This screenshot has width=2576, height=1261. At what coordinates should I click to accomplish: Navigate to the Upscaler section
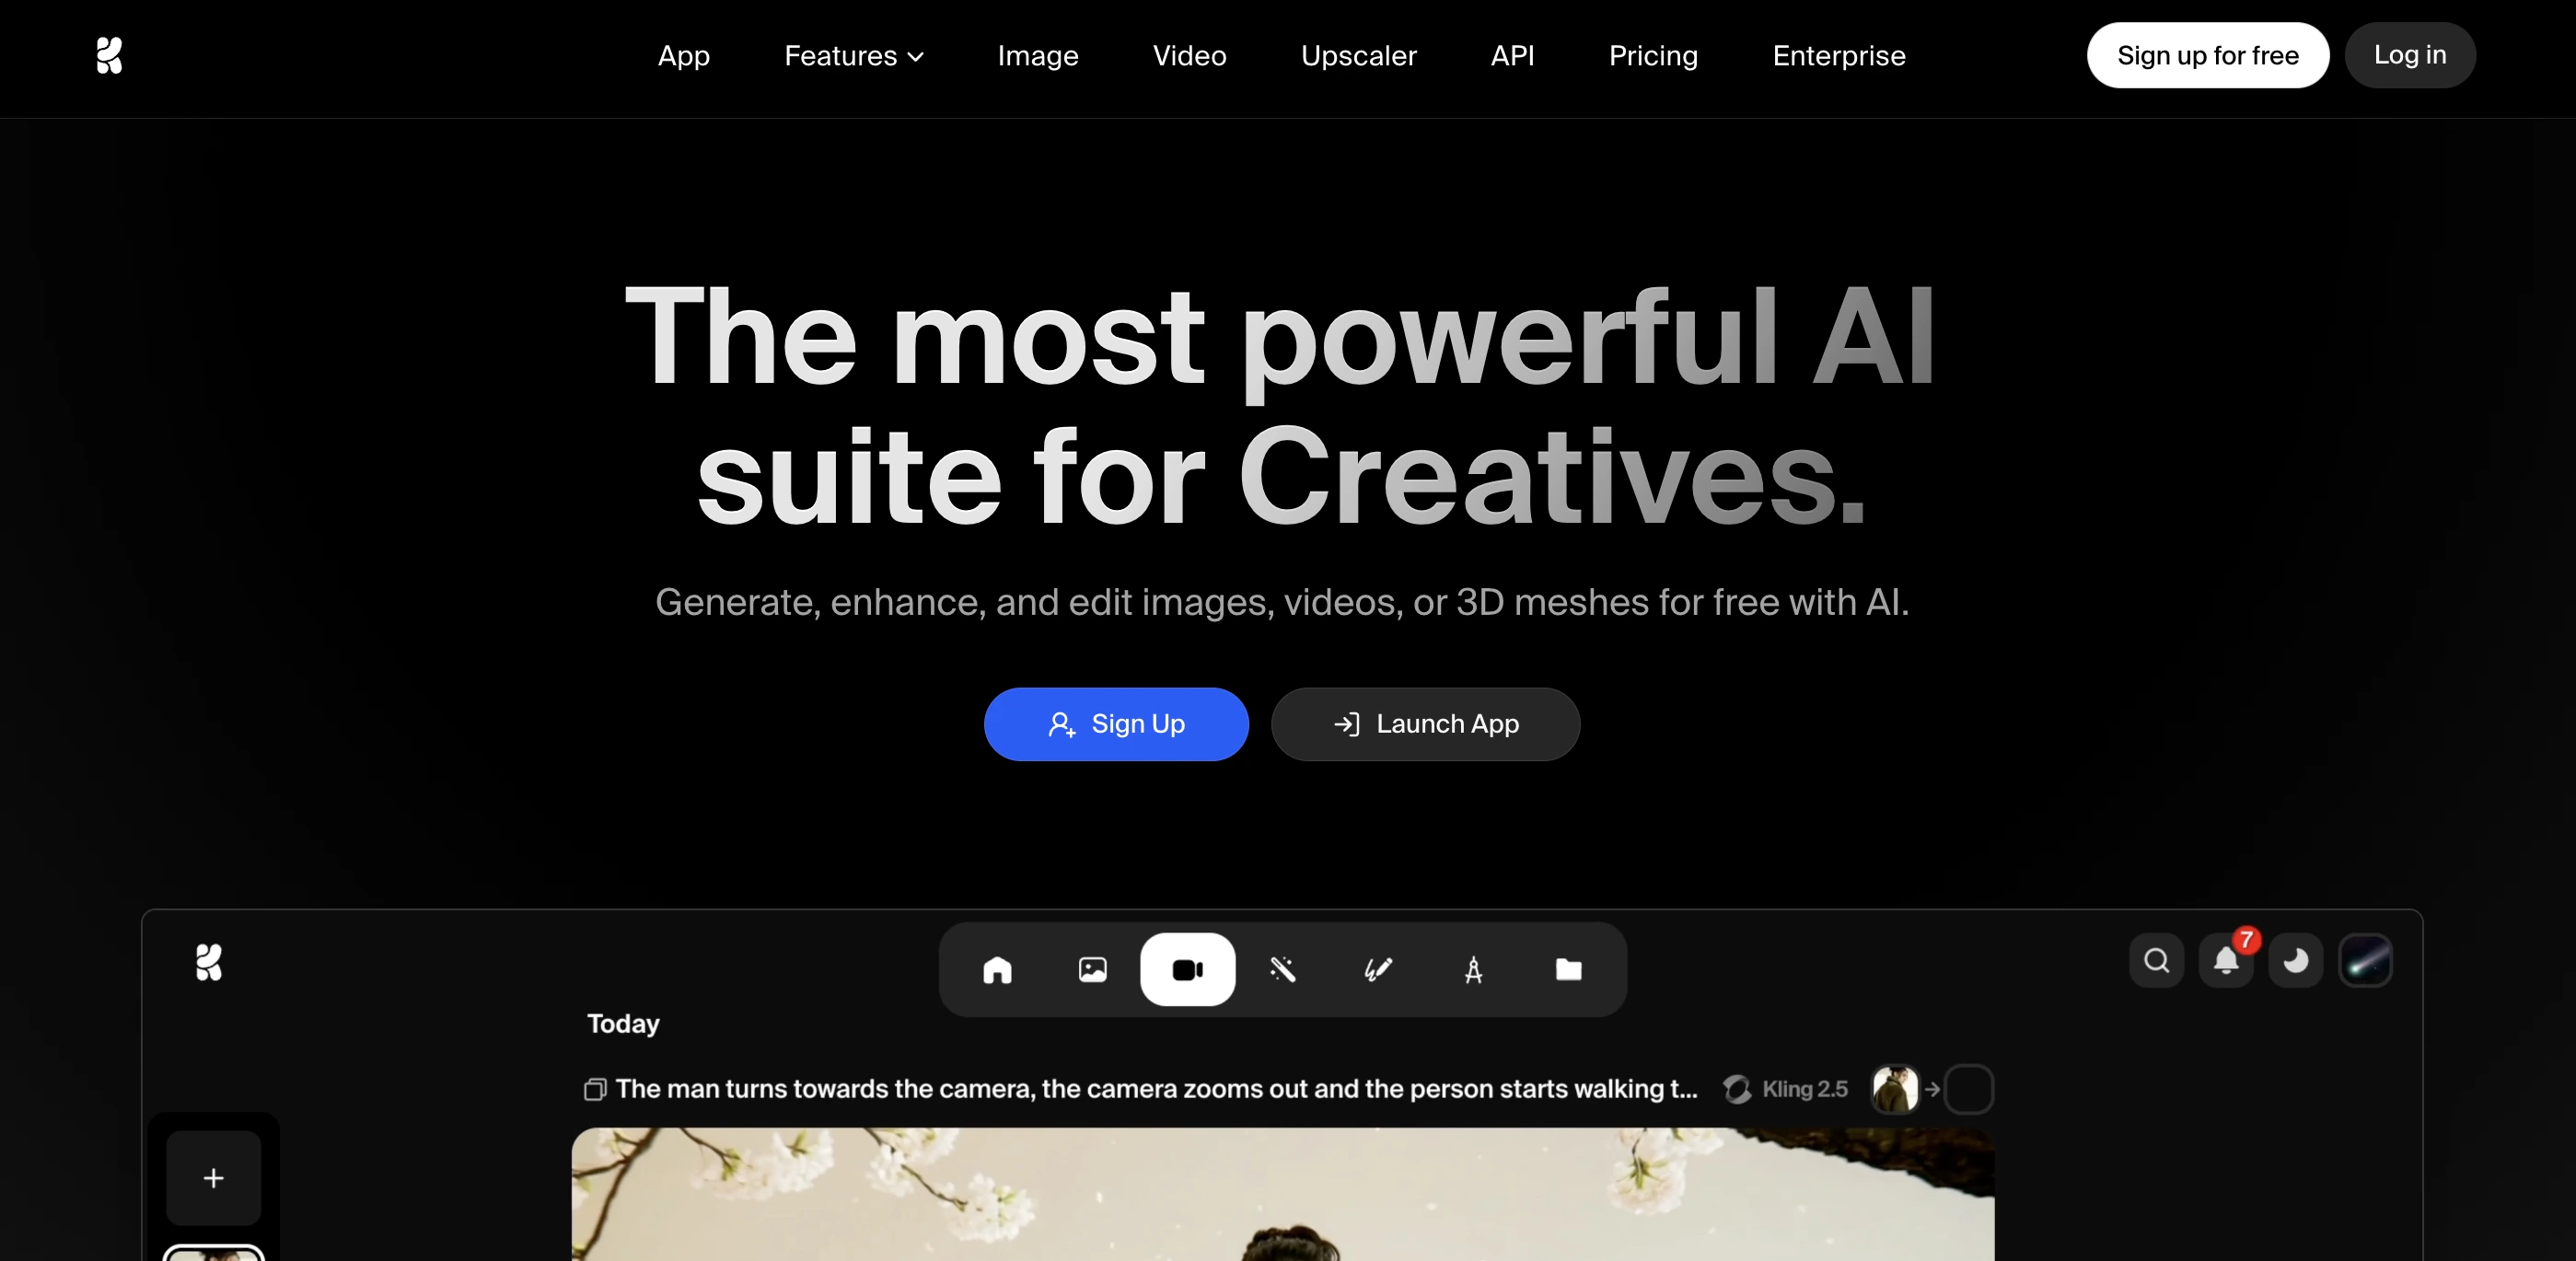coord(1358,55)
